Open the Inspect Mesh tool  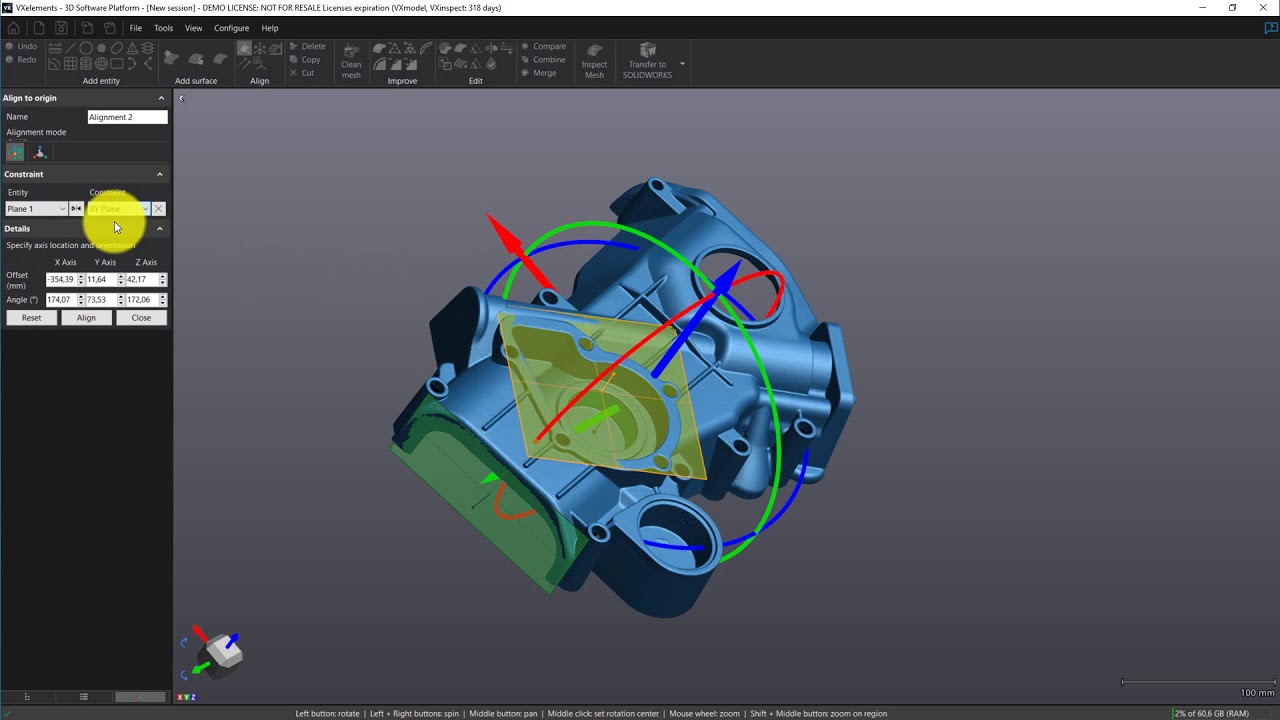click(x=594, y=62)
